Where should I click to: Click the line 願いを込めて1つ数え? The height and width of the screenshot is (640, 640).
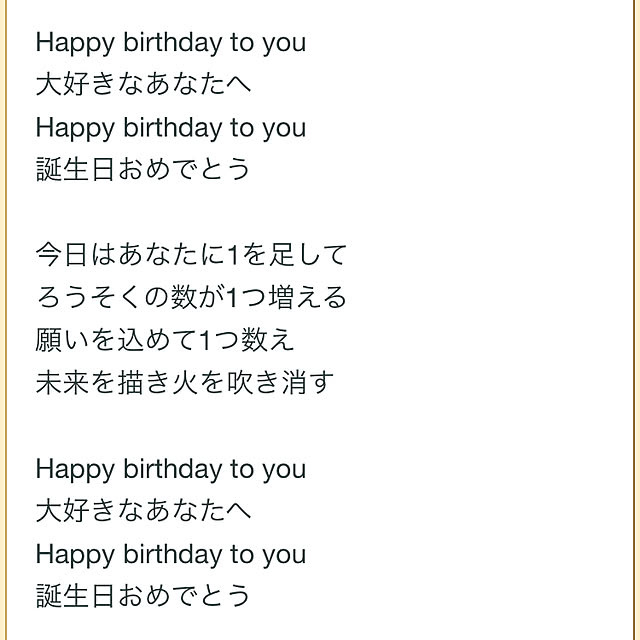[164, 340]
